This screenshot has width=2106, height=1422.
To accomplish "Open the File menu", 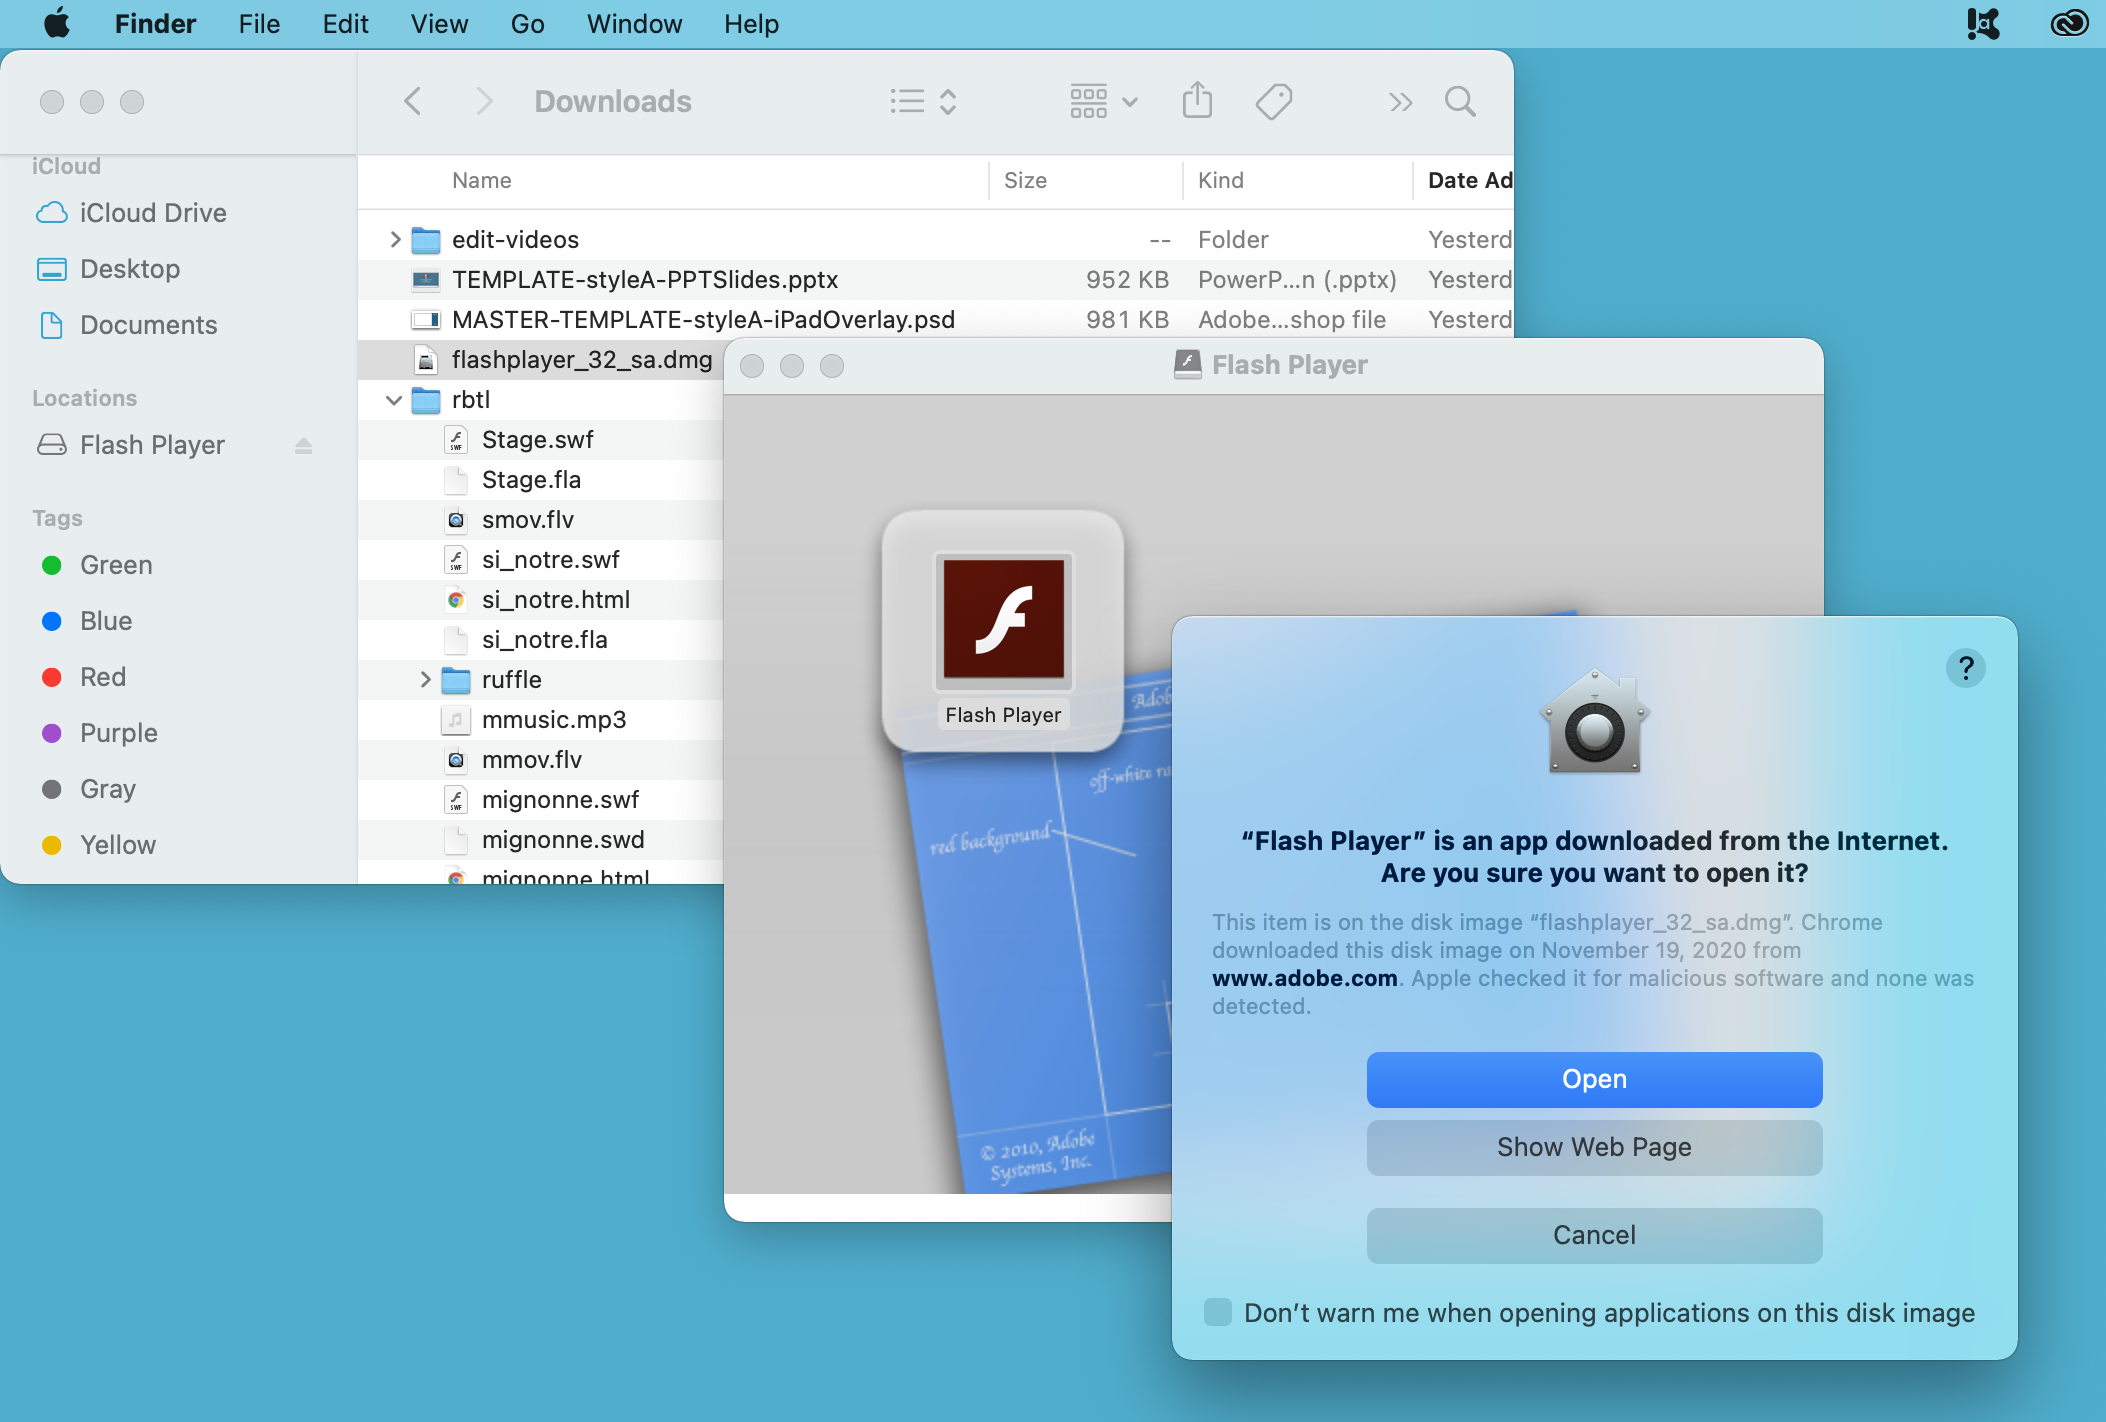I will (x=259, y=23).
